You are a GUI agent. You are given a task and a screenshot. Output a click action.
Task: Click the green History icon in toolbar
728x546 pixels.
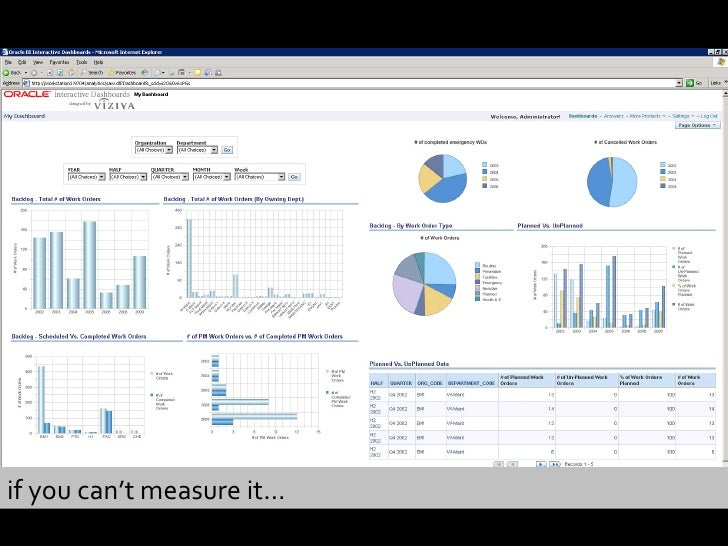point(145,72)
